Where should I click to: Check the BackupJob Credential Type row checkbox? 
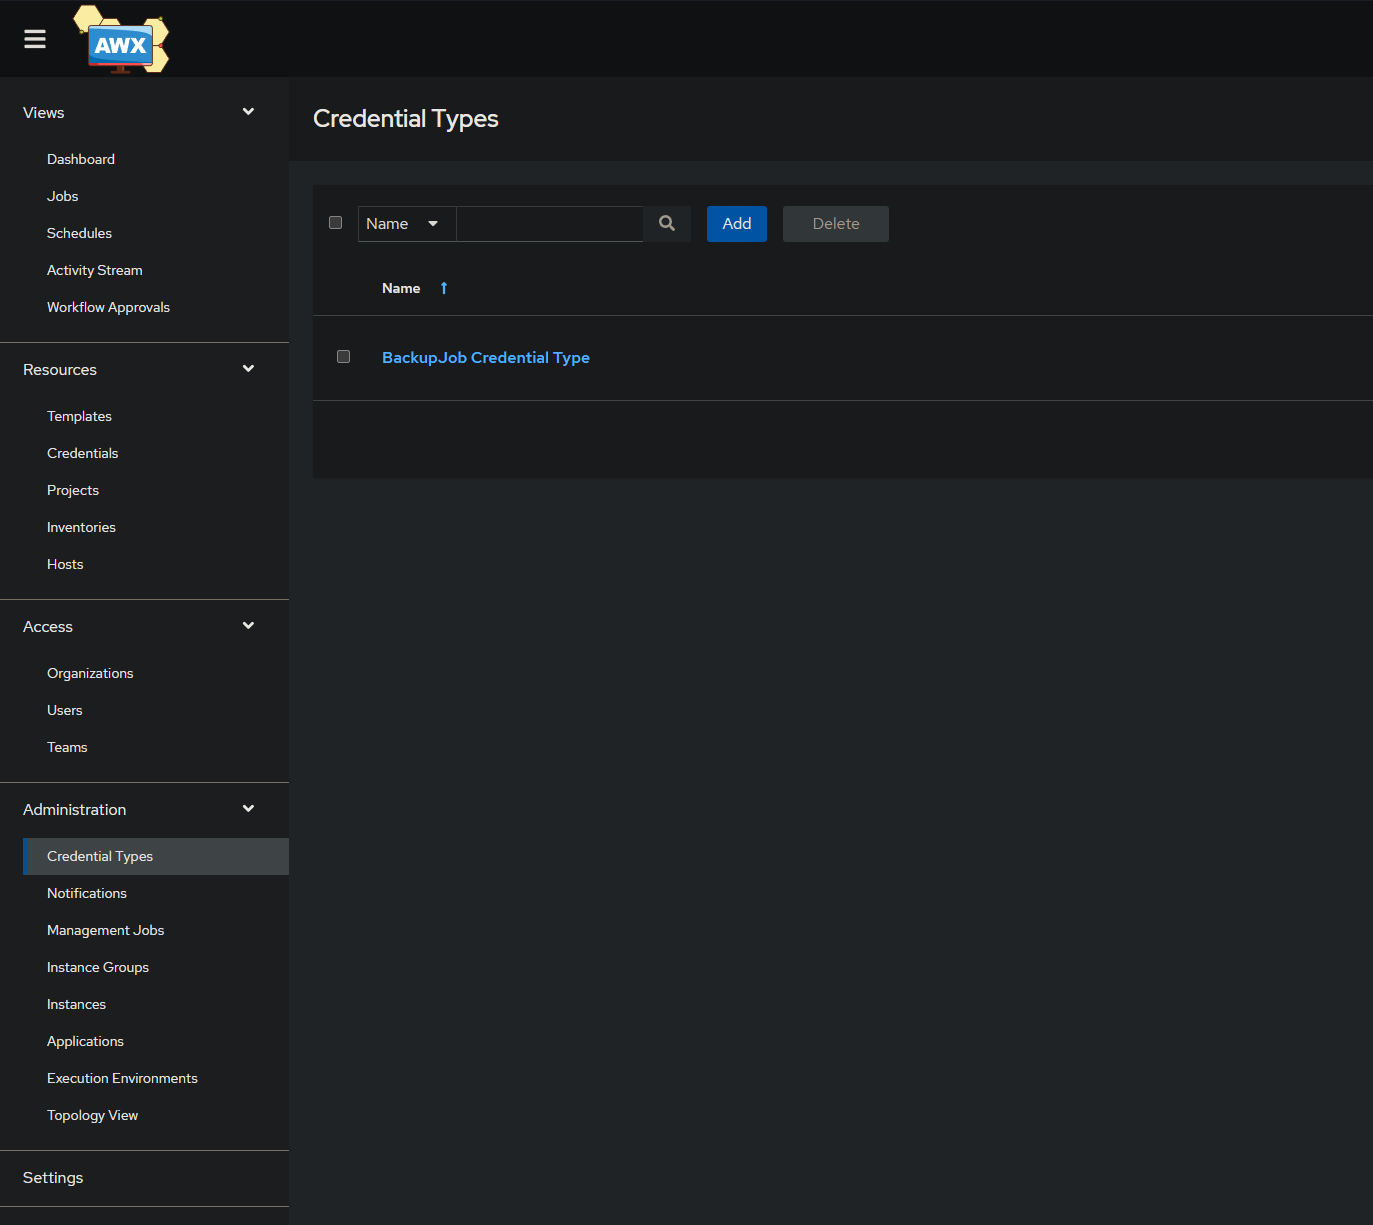coord(344,357)
